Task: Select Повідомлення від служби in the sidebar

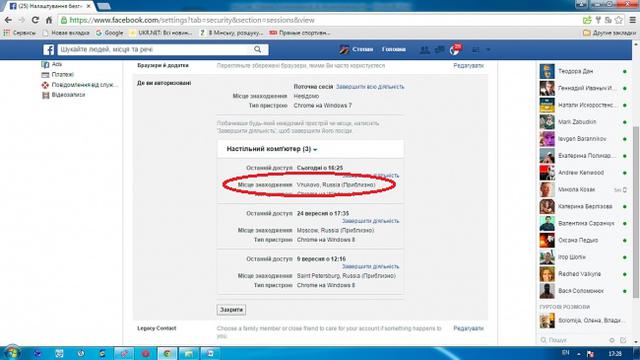Action: (x=79, y=85)
